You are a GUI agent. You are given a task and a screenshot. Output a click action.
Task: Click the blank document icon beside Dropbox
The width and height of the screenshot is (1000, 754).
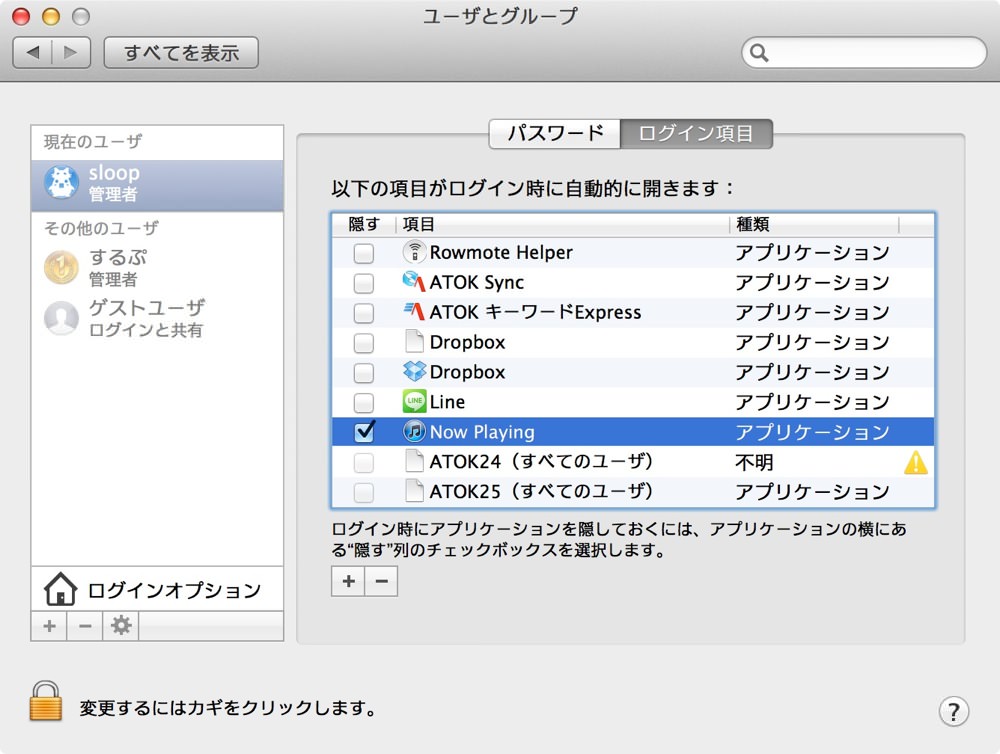415,341
